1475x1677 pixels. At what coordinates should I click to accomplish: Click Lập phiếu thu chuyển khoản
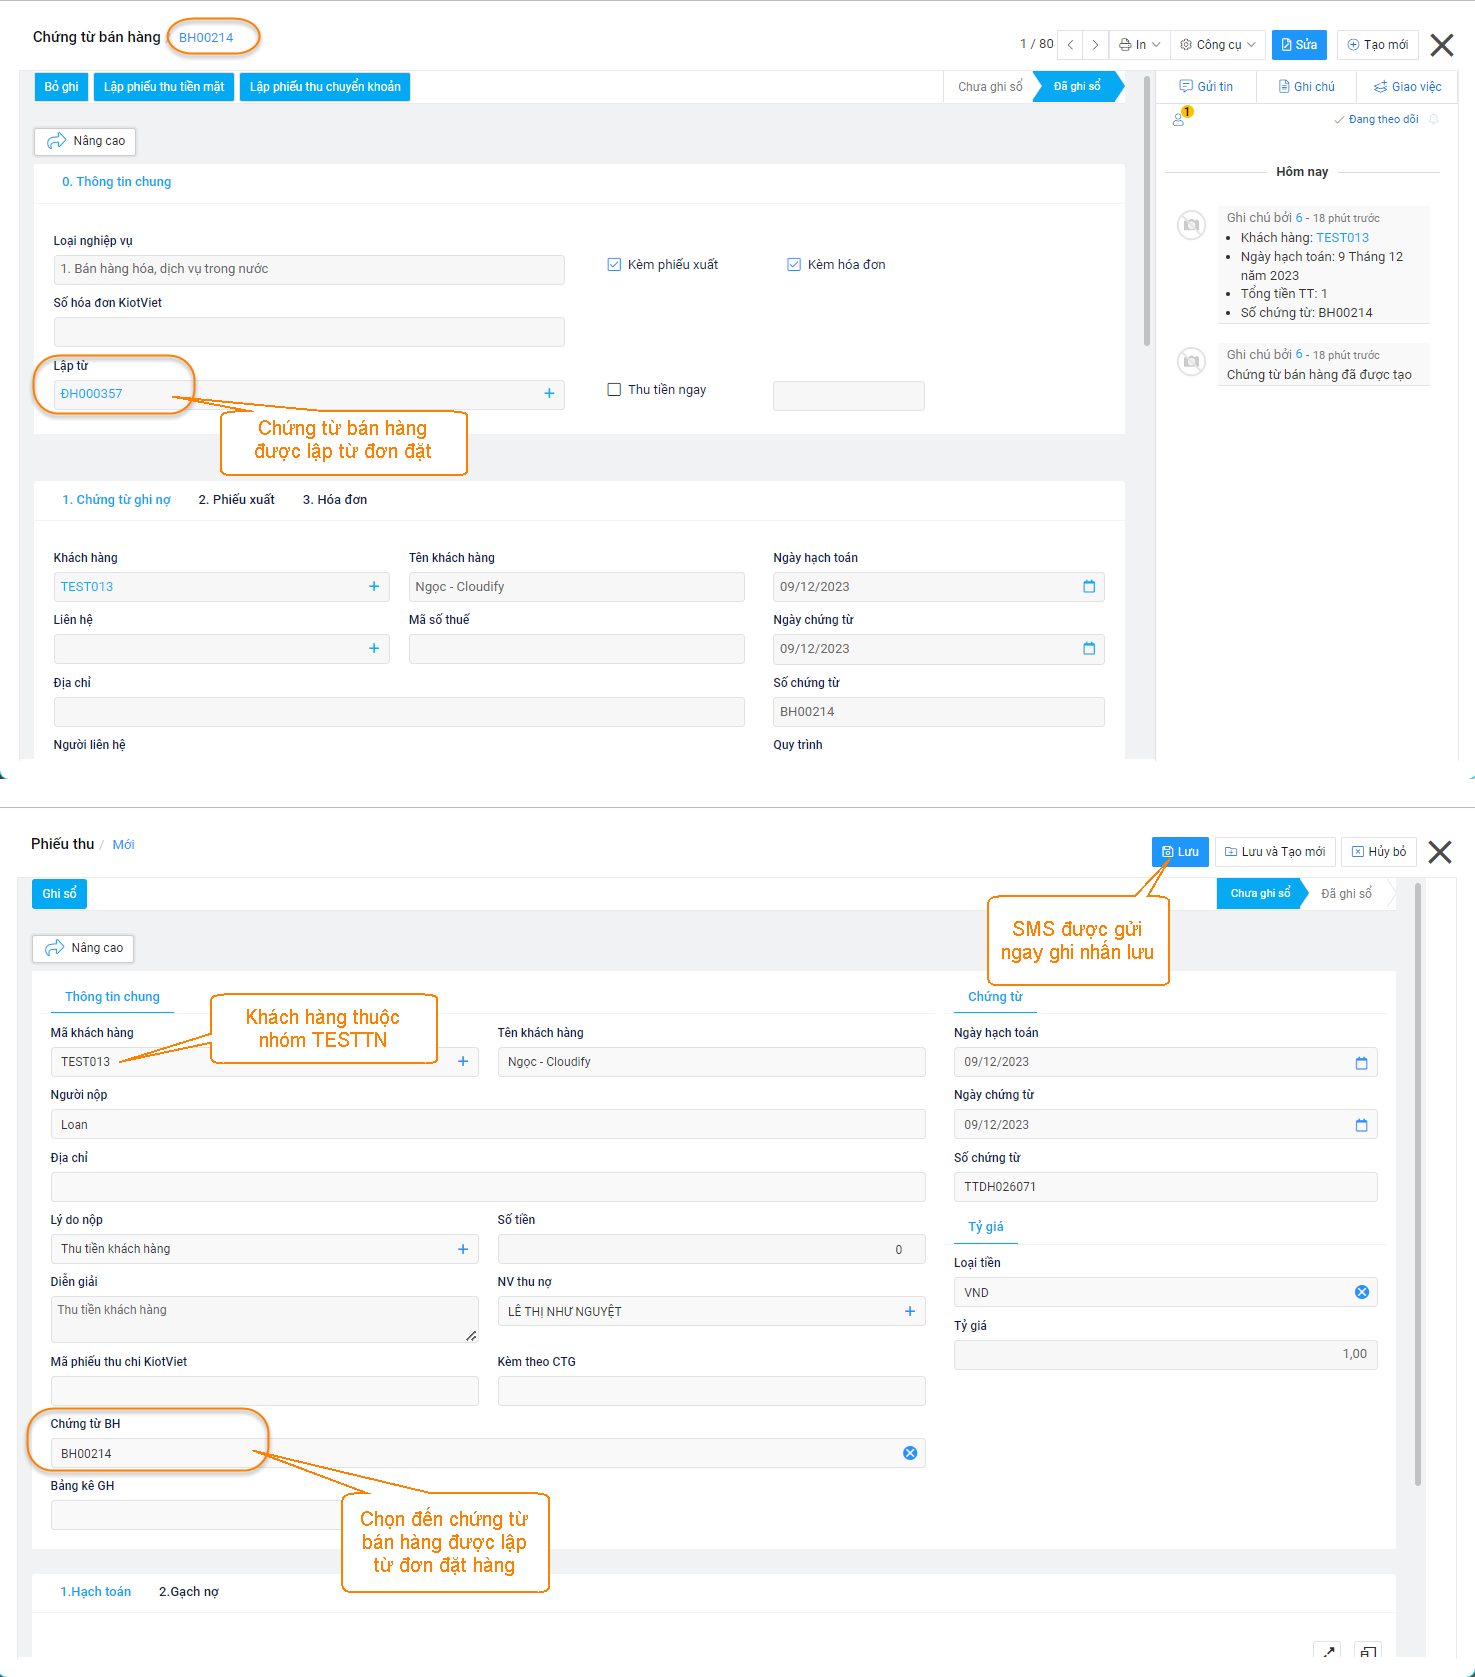pyautogui.click(x=325, y=87)
